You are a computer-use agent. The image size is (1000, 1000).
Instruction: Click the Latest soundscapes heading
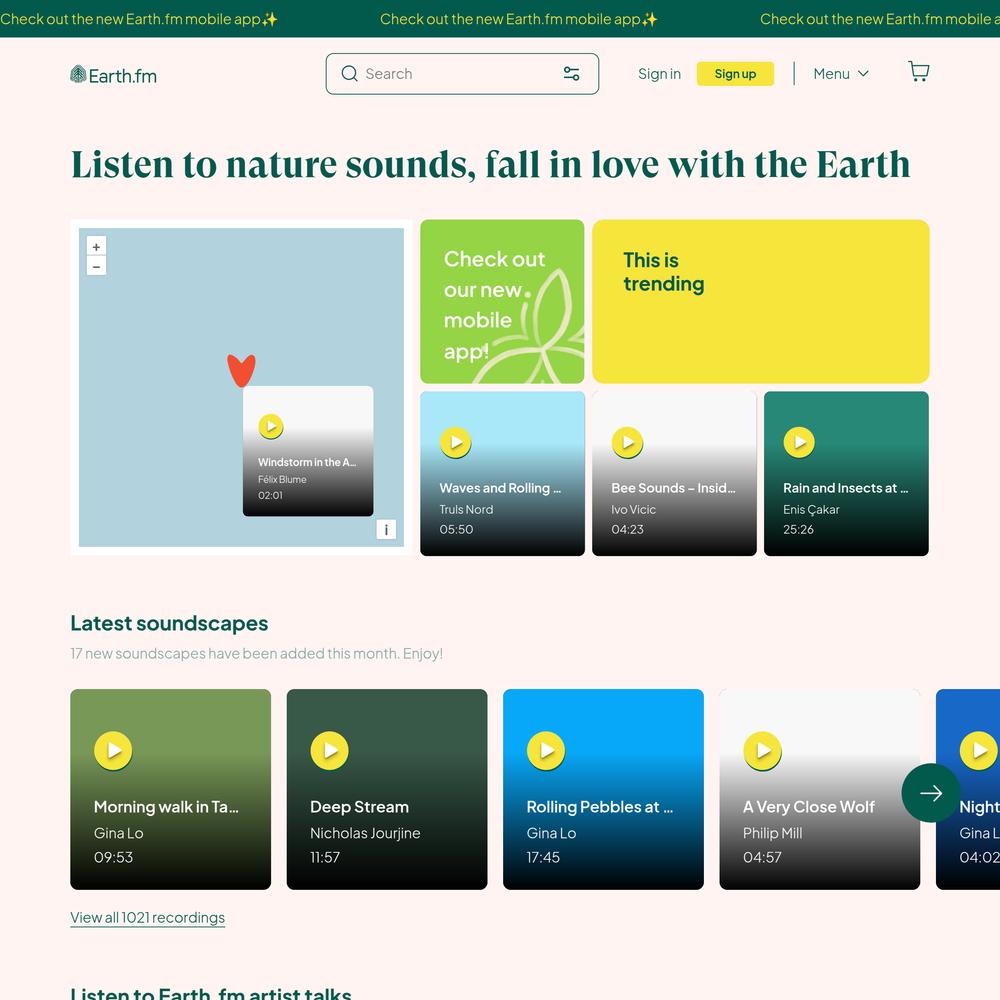pos(169,623)
